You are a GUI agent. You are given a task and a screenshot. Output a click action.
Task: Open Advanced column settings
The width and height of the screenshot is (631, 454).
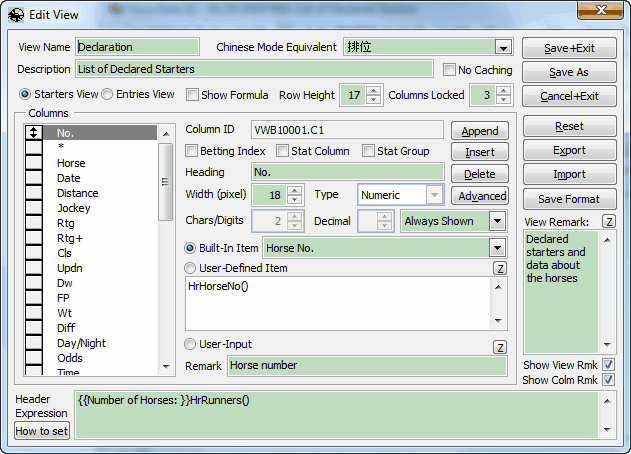[480, 196]
